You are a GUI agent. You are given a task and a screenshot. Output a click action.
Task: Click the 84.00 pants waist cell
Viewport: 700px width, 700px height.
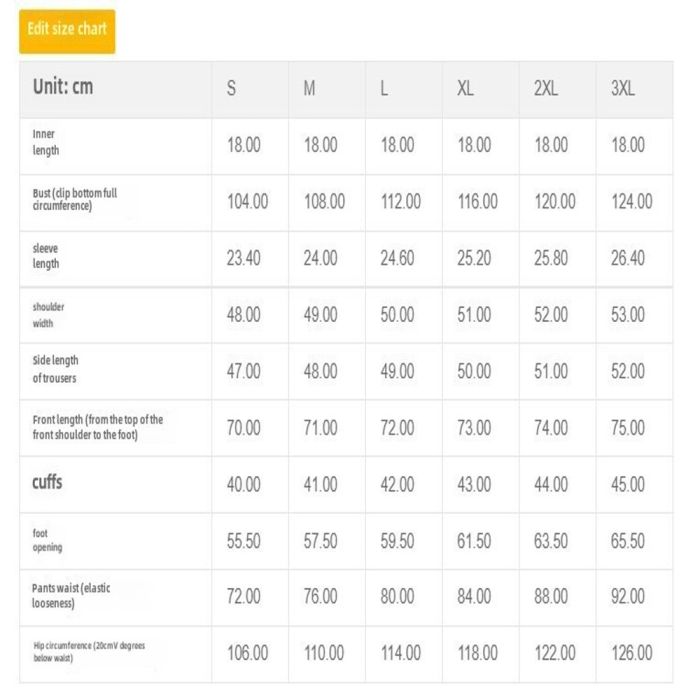pyautogui.click(x=475, y=597)
